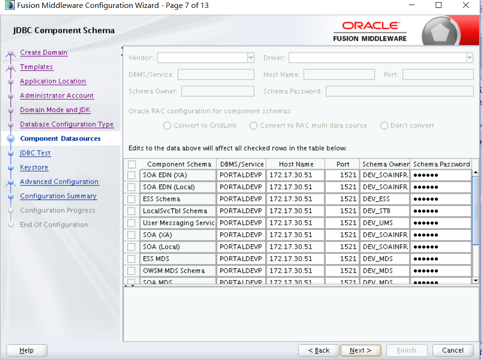The height and width of the screenshot is (360, 482).
Task: Click the Port input field
Action: point(438,74)
